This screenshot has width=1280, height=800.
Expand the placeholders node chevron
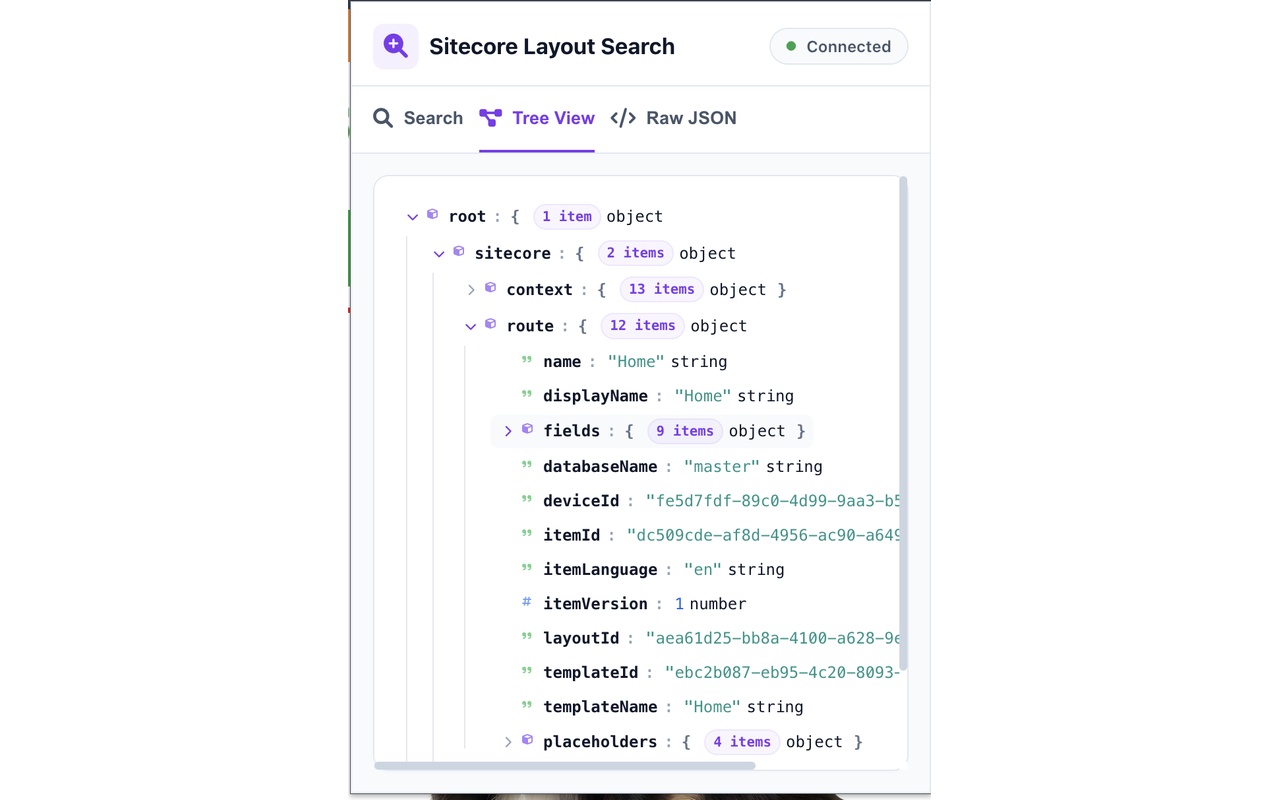(x=508, y=742)
